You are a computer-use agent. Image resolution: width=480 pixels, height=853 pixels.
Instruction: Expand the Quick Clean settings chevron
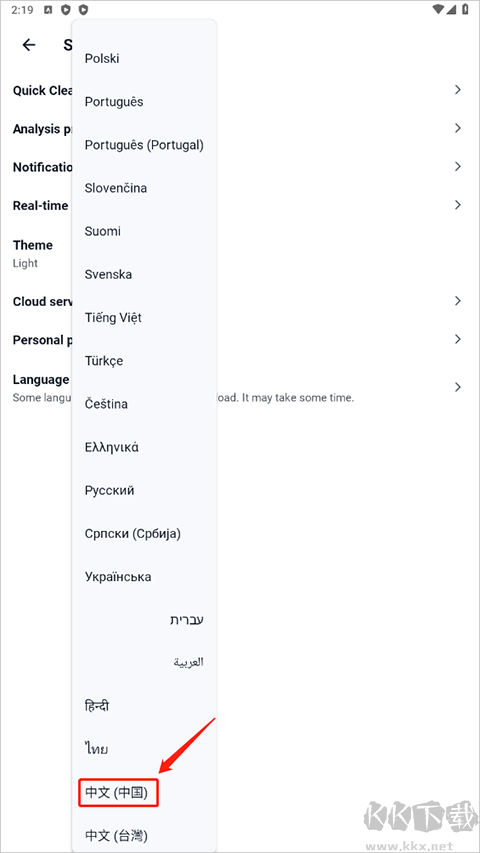click(x=458, y=90)
